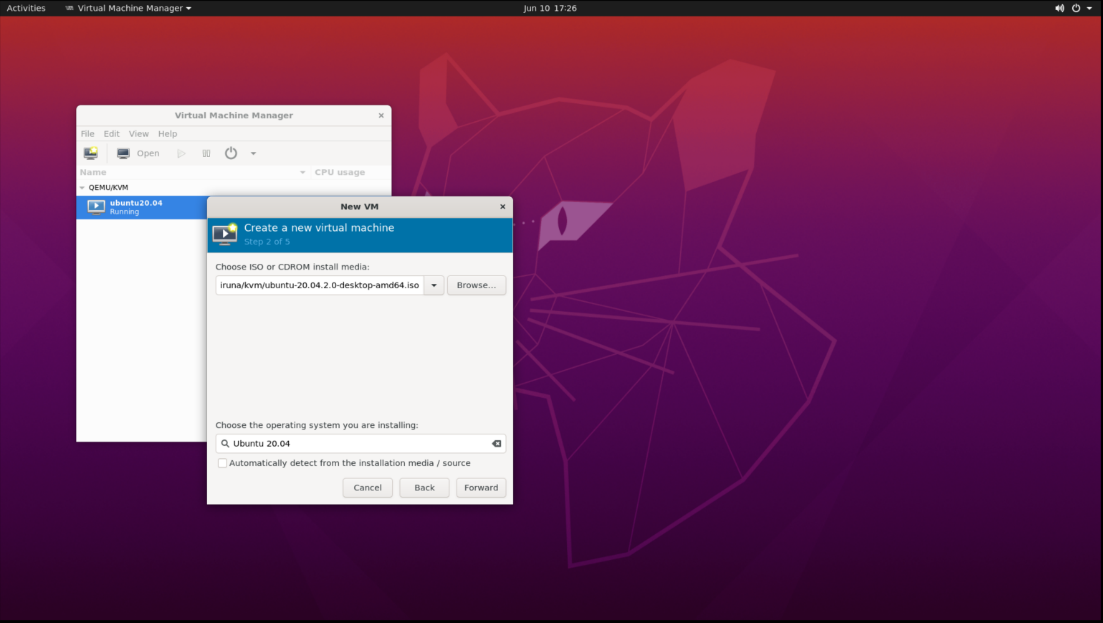1103x623 pixels.
Task: Click the power icon in top bar
Action: coord(1076,8)
